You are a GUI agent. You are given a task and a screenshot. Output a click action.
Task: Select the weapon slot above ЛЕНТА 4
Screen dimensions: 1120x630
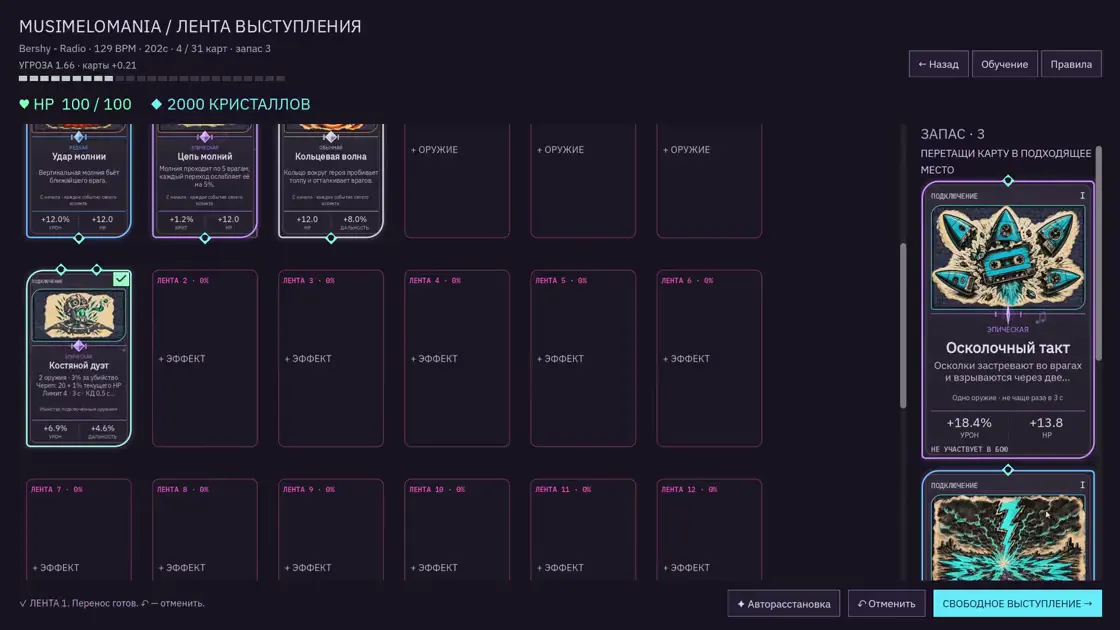point(457,181)
